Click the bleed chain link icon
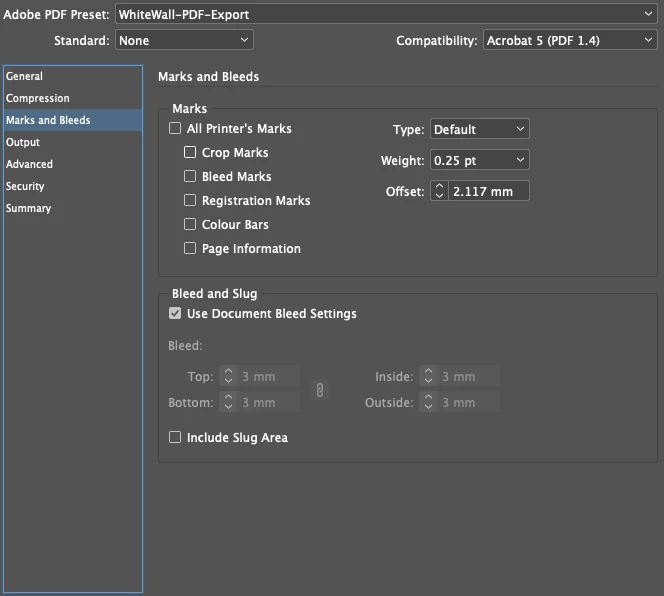The height and width of the screenshot is (596, 664). point(320,390)
